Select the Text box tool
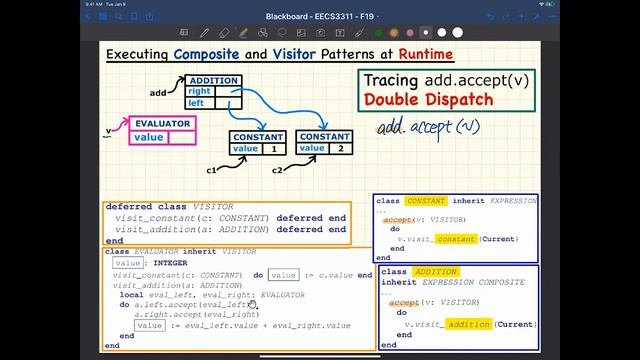This screenshot has height=360, width=640. pos(340,33)
